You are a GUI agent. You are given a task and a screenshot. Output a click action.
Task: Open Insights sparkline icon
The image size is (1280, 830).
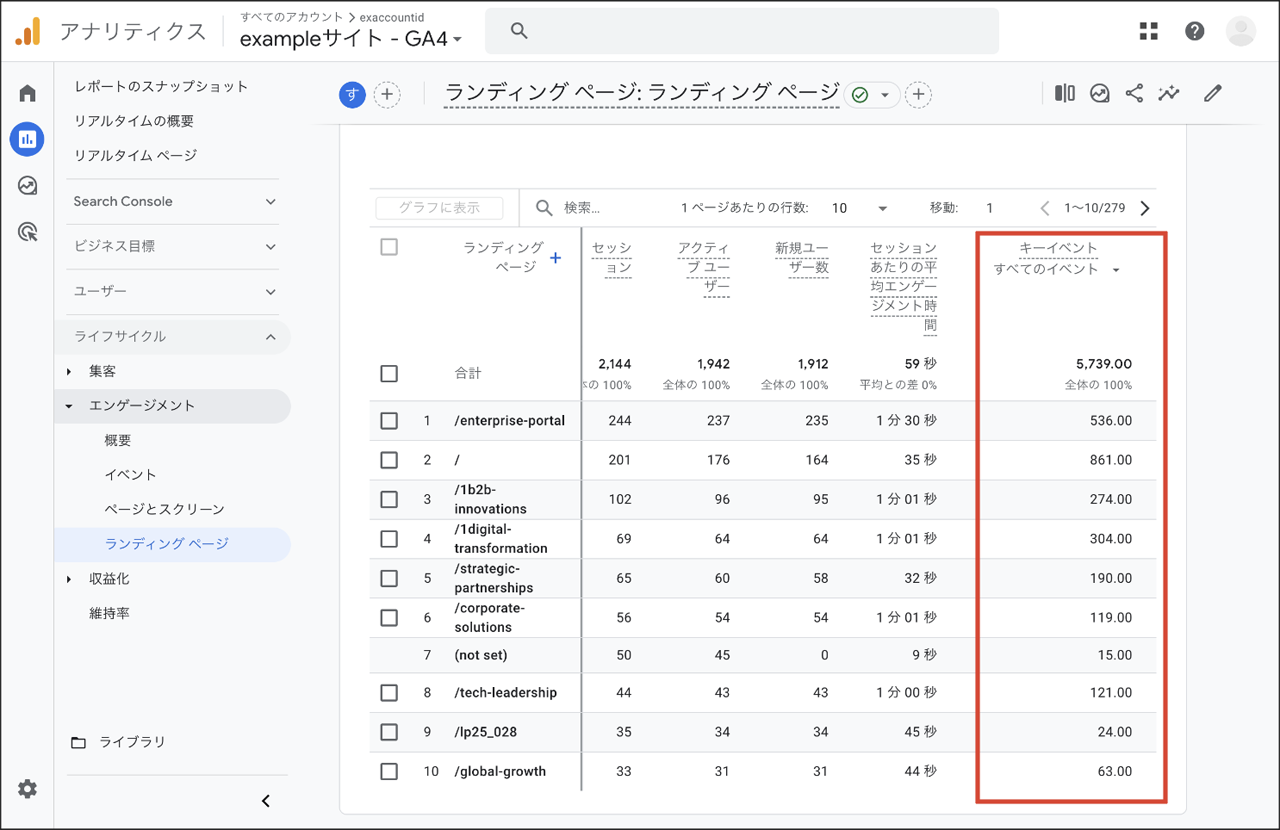pos(1168,93)
